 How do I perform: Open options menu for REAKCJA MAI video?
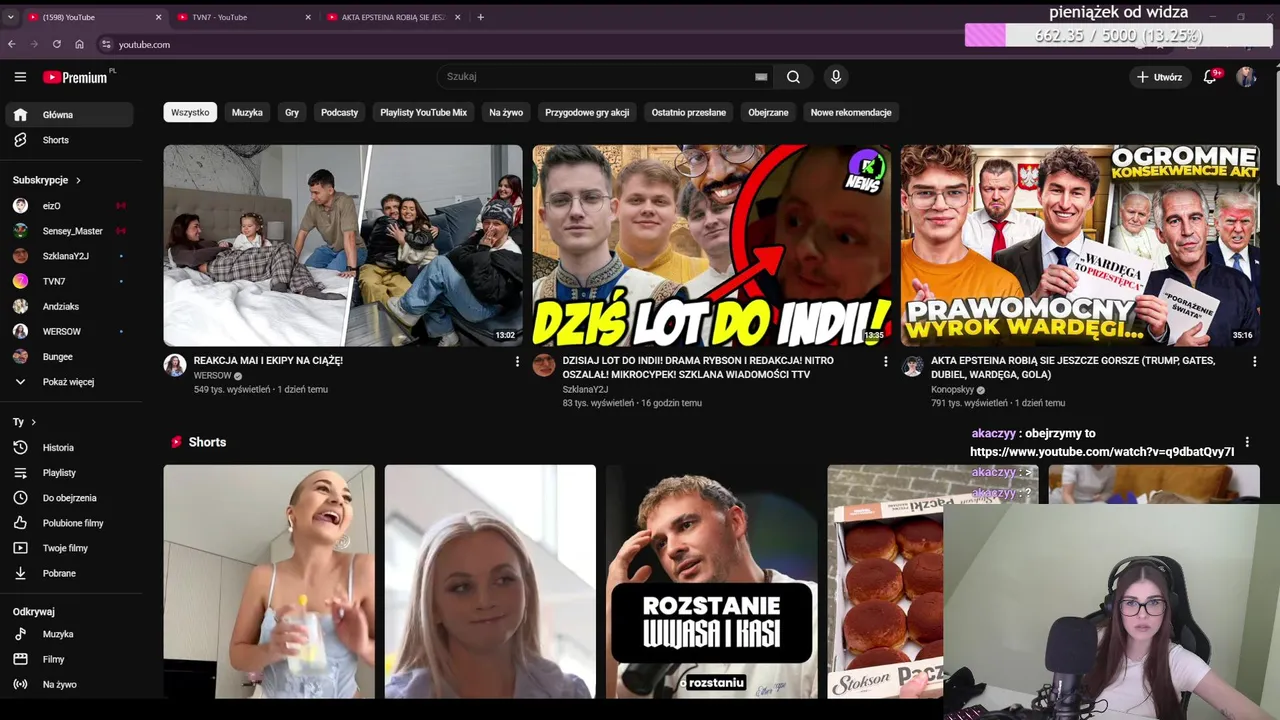pos(517,361)
